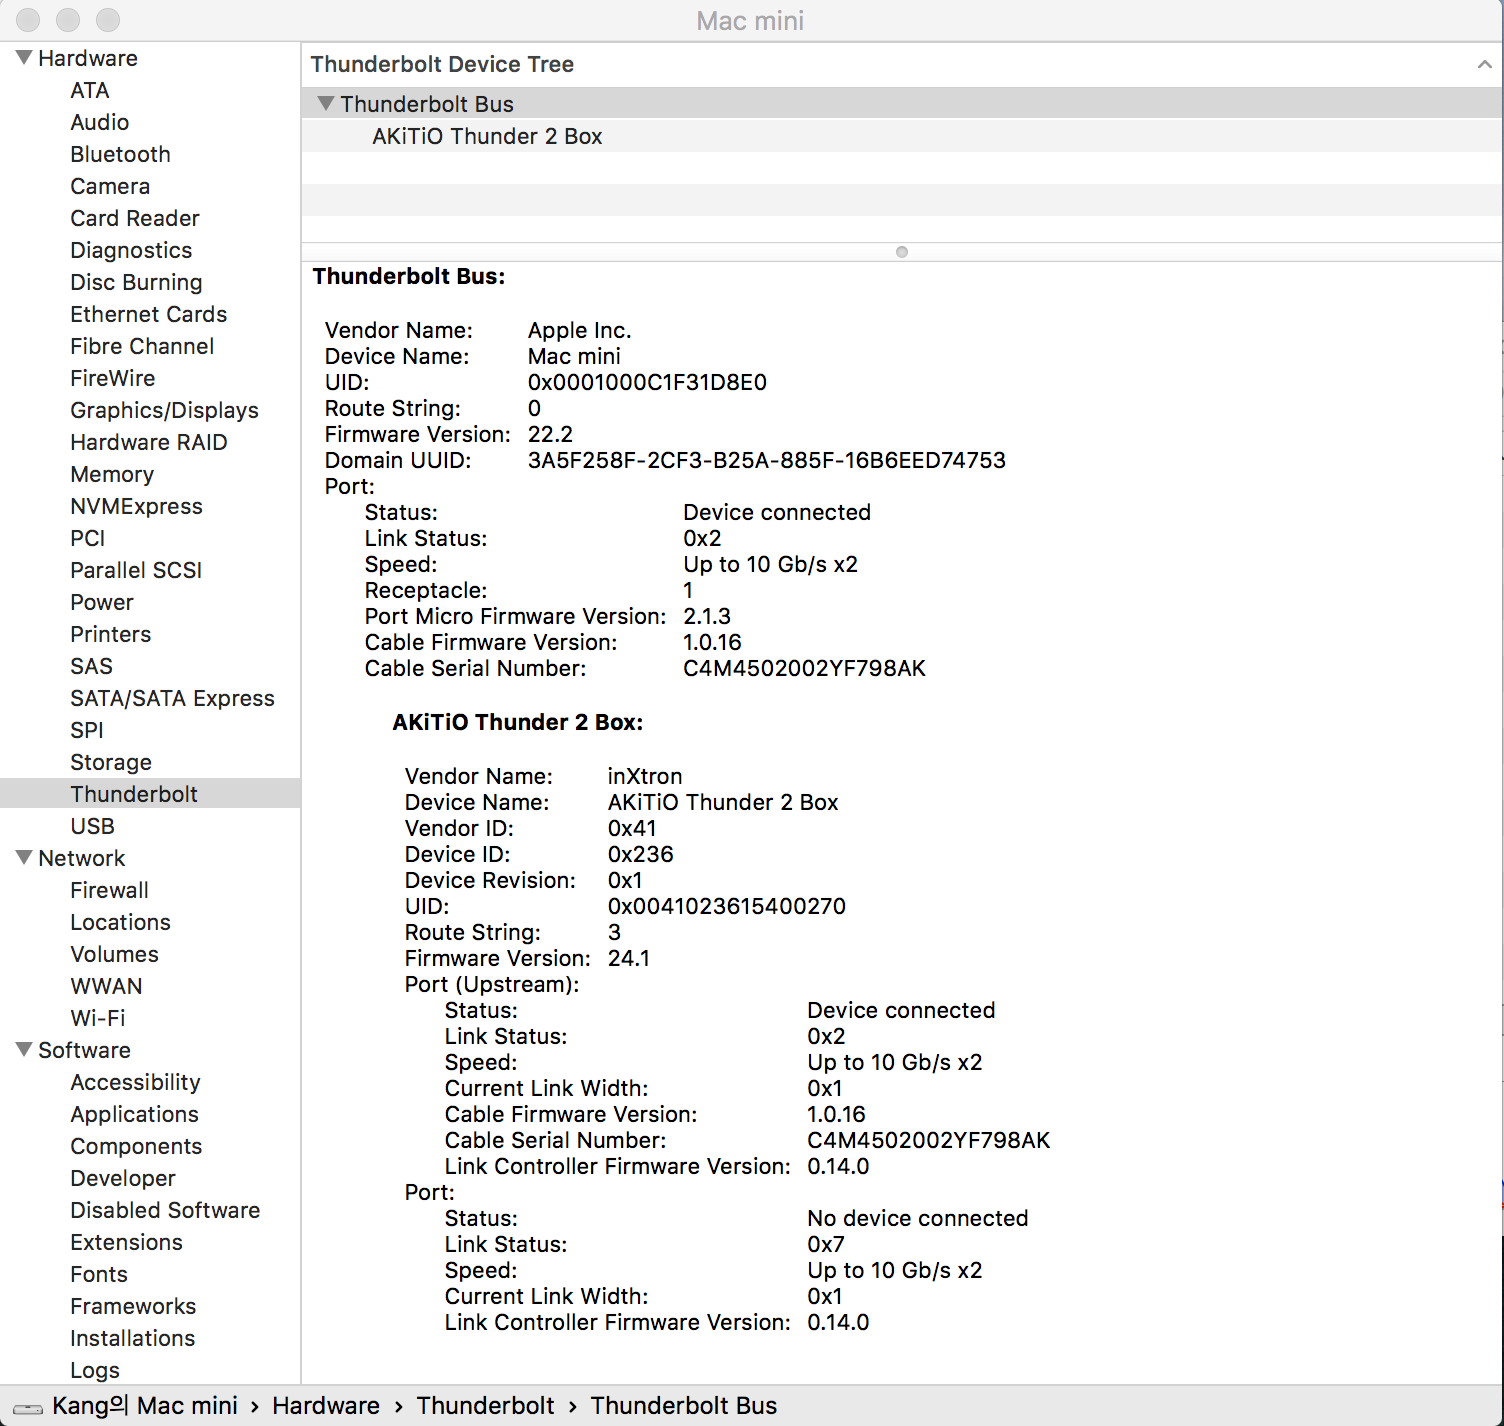Click the split pane divider handle dot
The width and height of the screenshot is (1504, 1426).
tap(902, 252)
